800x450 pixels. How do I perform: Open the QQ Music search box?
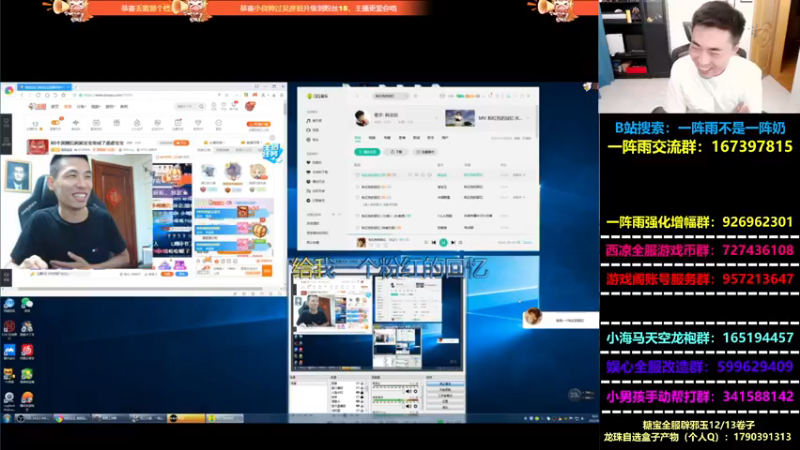click(x=391, y=96)
